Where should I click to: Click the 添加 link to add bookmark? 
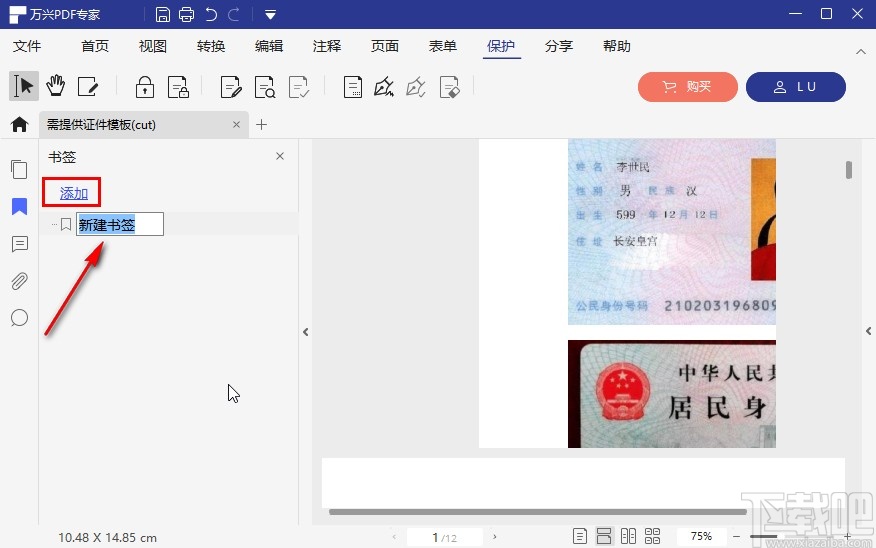click(74, 193)
